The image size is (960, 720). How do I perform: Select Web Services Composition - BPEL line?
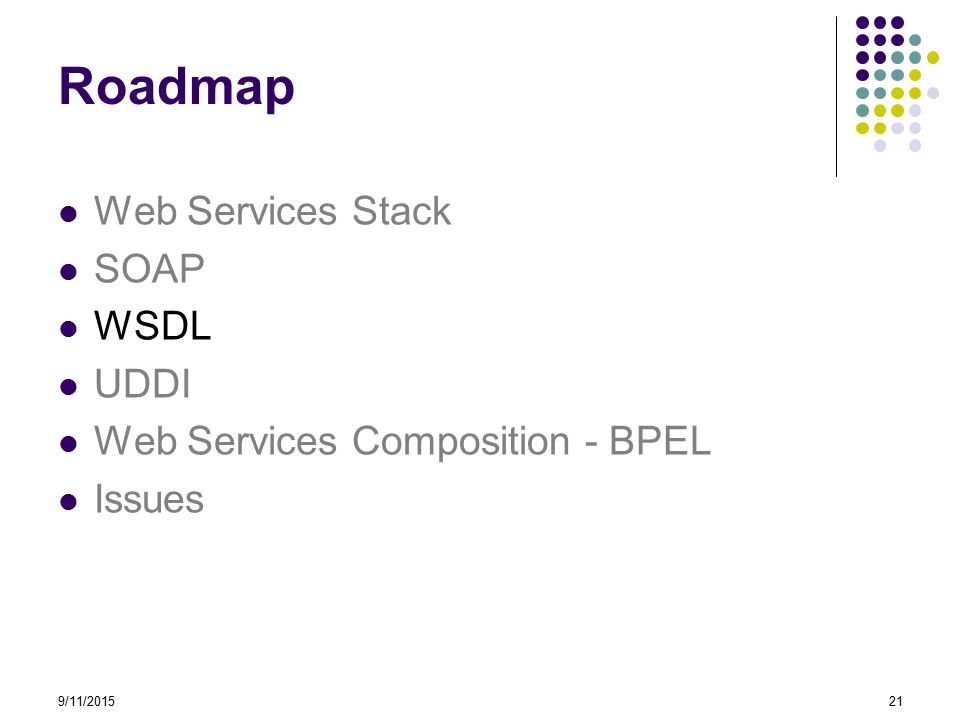[x=402, y=441]
